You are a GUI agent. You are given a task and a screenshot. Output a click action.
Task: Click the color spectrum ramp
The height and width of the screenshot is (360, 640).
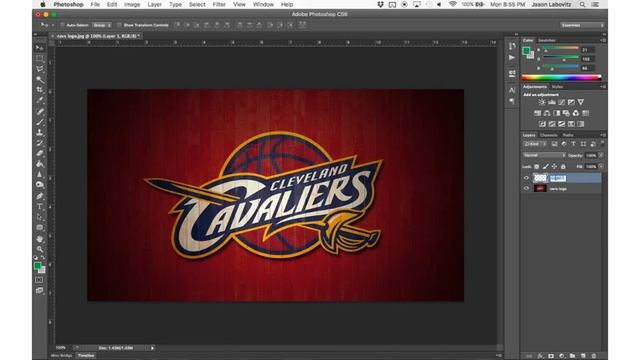tap(561, 77)
